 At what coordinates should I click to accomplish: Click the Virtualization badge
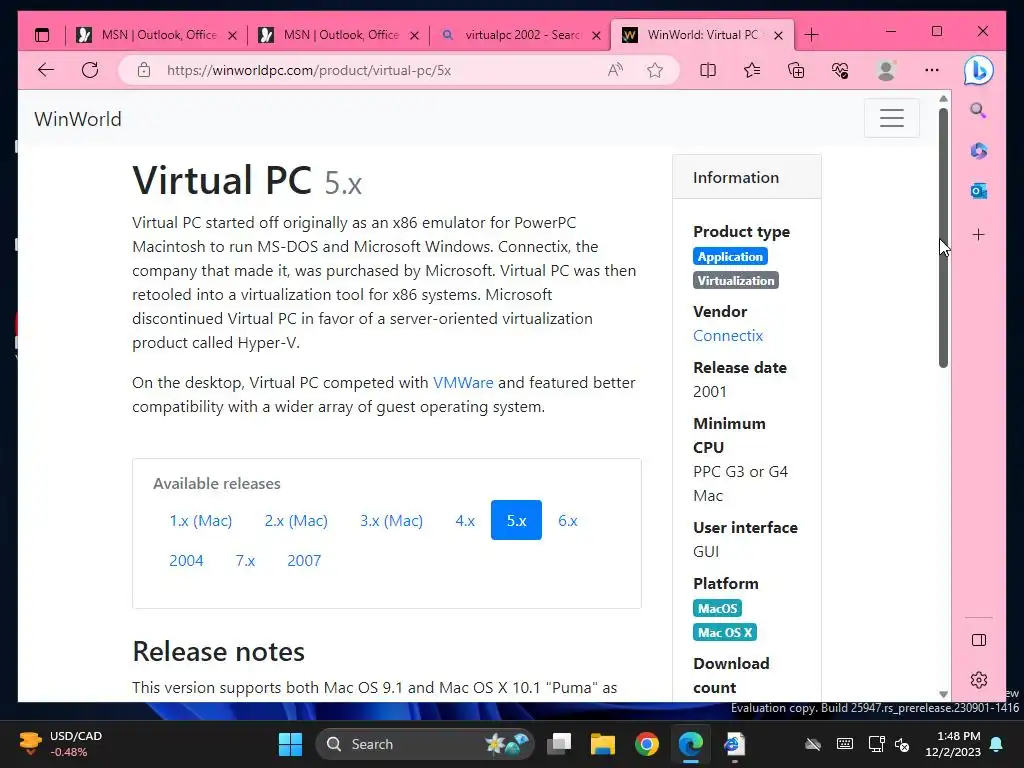(735, 281)
